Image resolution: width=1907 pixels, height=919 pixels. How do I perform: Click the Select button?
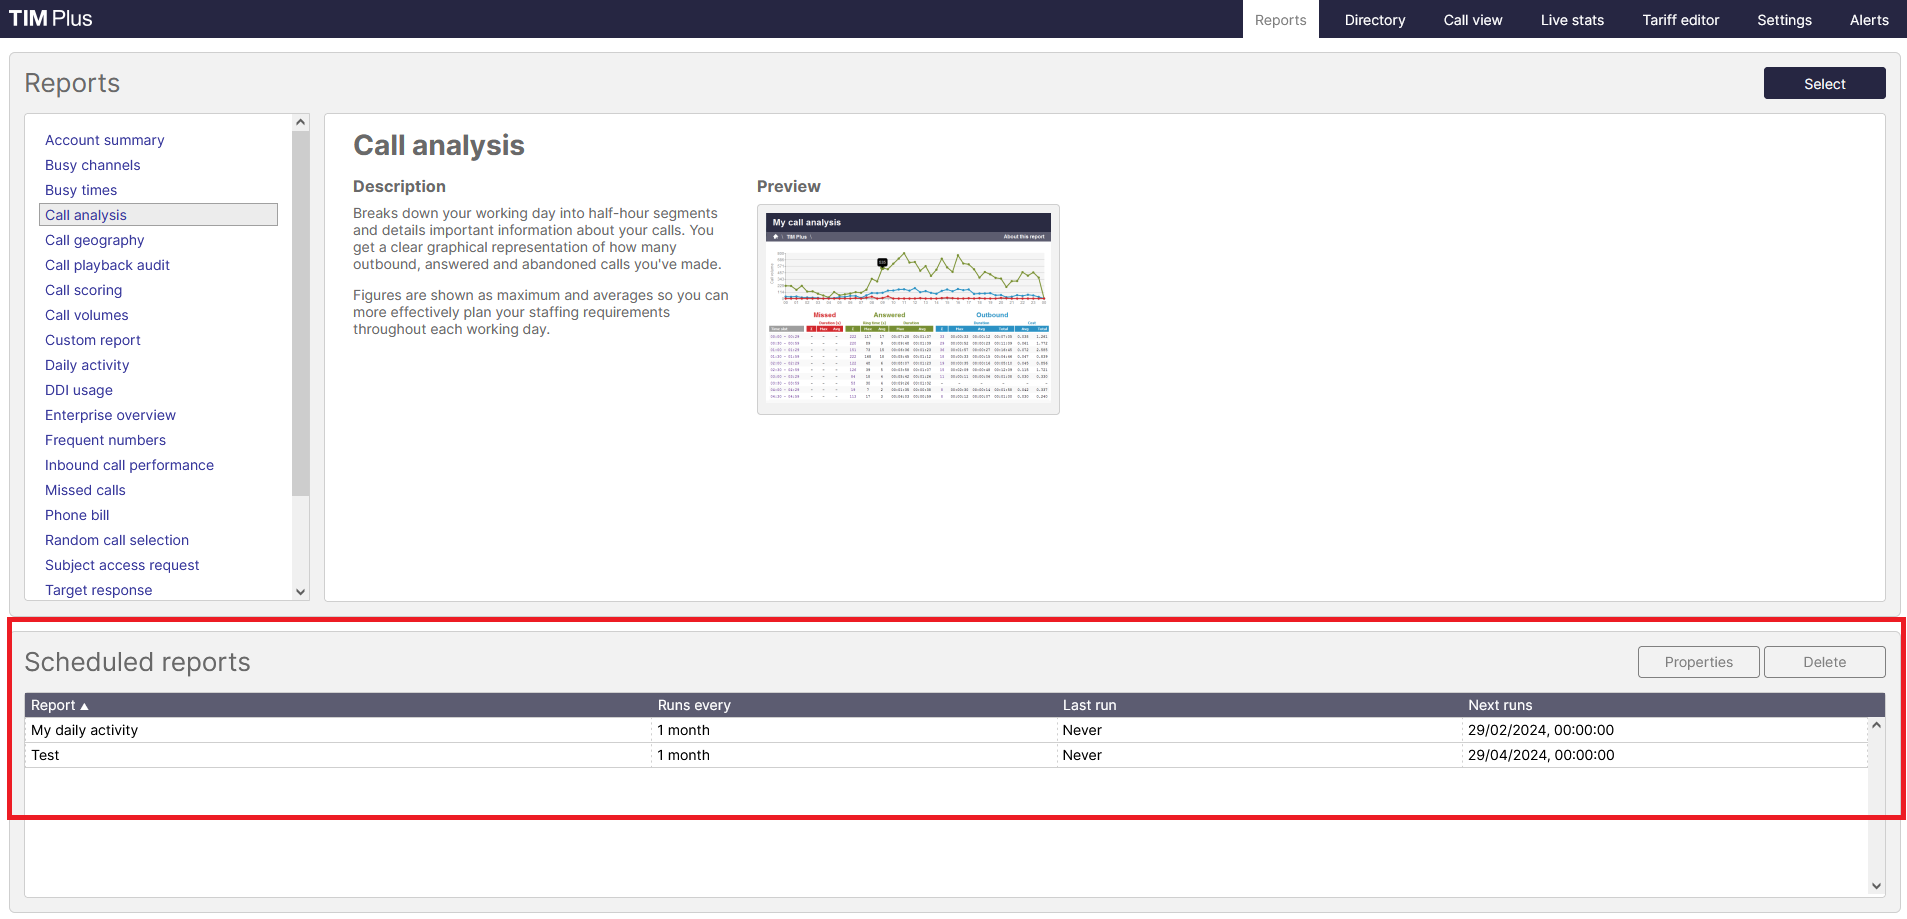pos(1824,83)
